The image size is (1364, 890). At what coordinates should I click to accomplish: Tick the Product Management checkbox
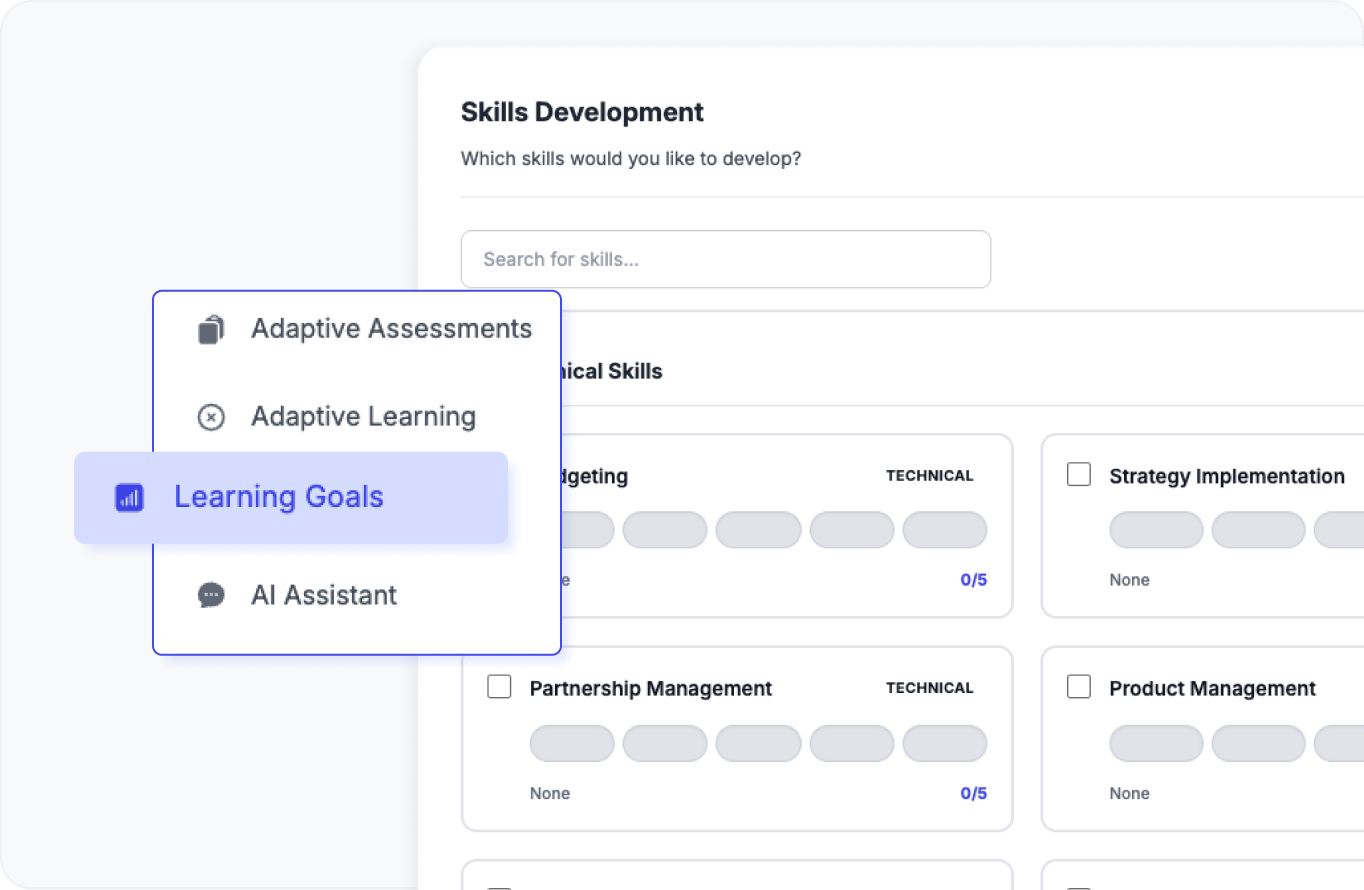coord(1079,687)
